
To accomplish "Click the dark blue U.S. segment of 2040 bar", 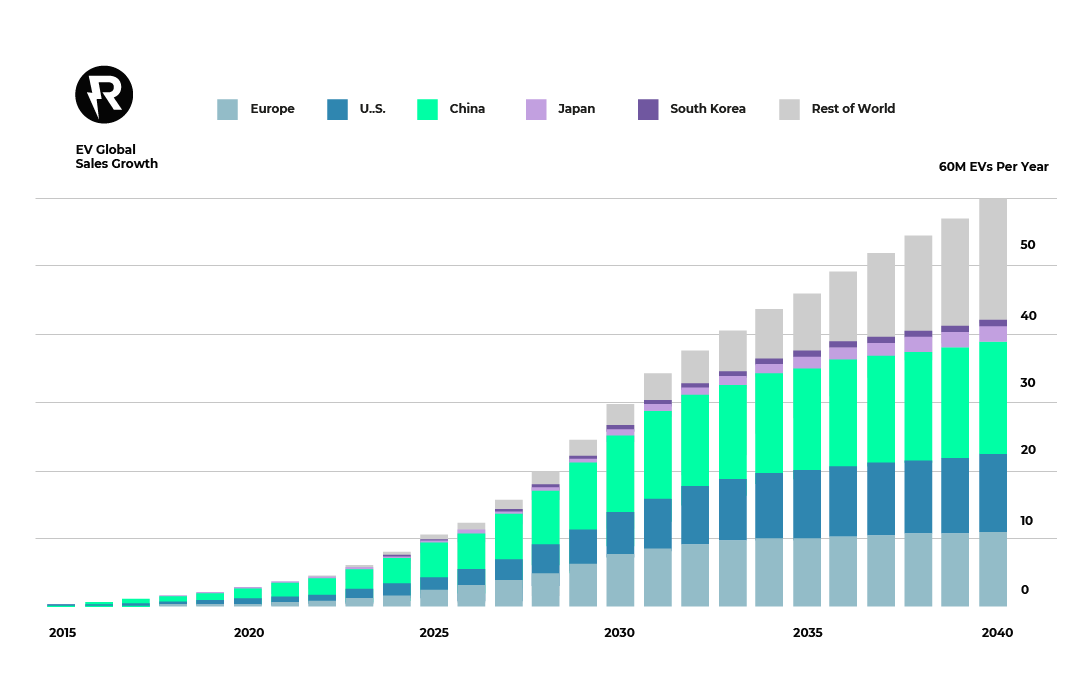I will coord(993,492).
